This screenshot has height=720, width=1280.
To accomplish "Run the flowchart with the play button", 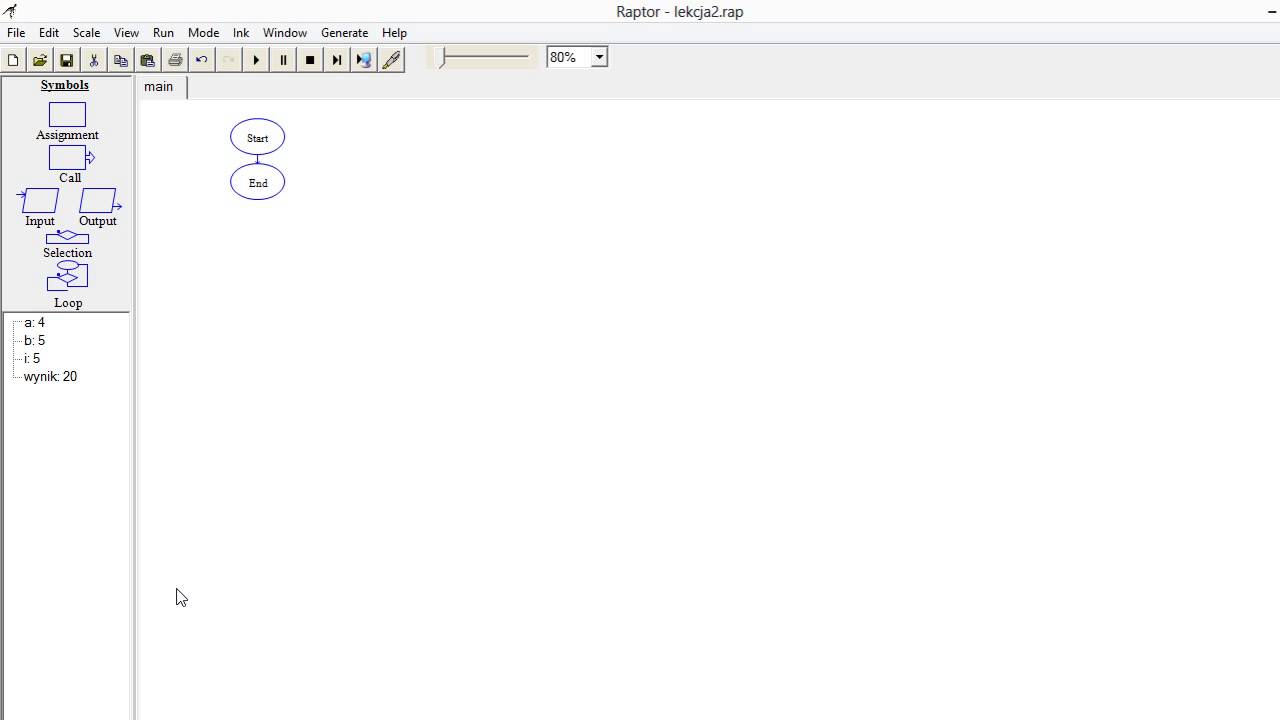I will point(256,60).
